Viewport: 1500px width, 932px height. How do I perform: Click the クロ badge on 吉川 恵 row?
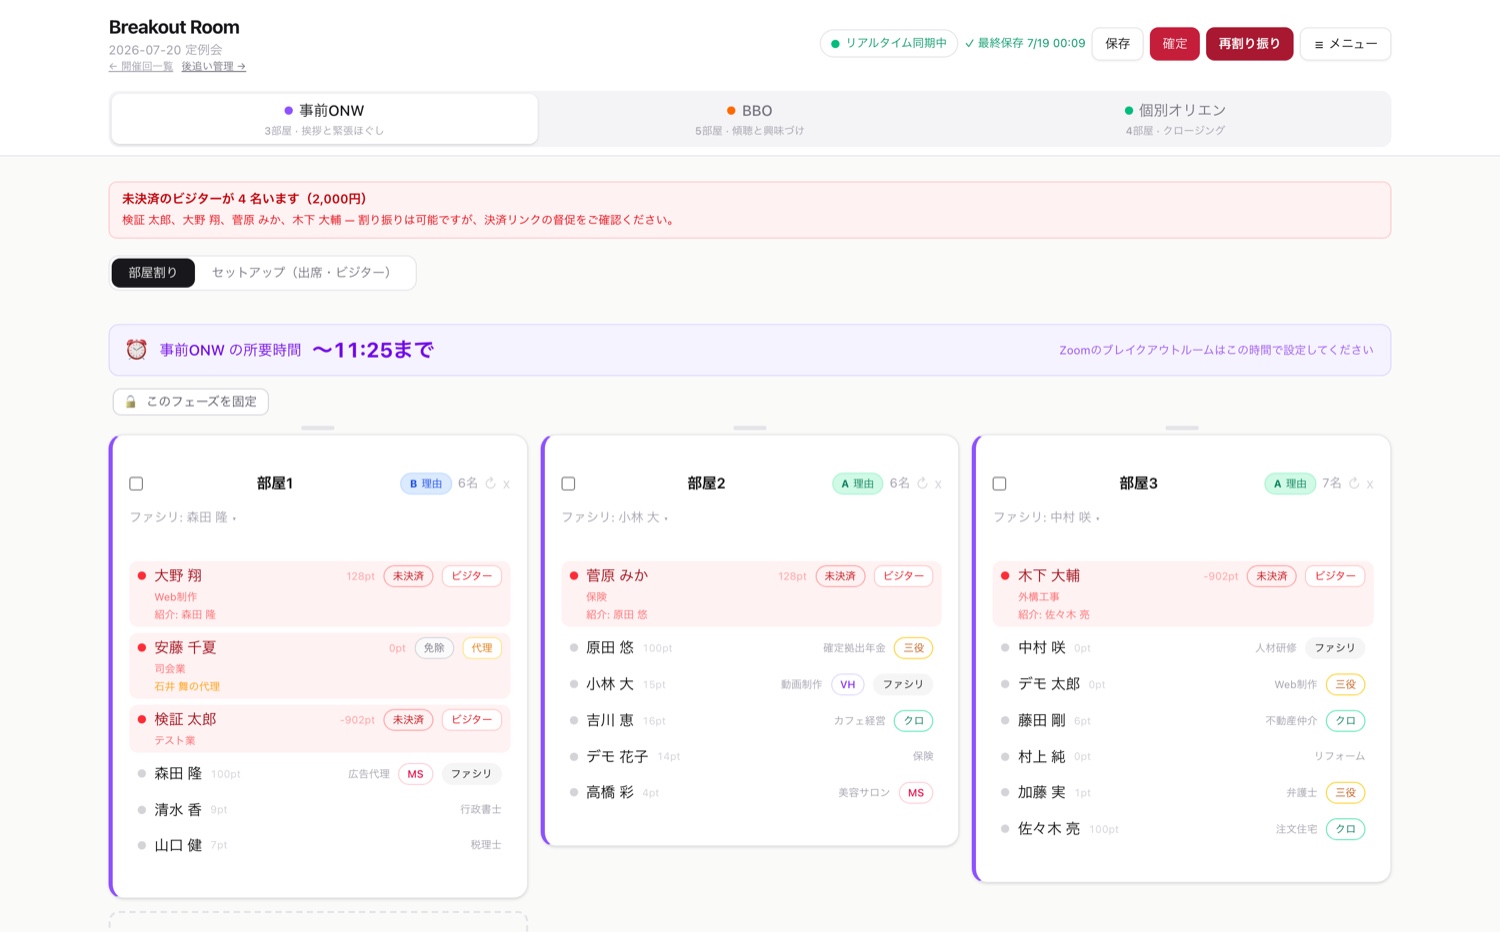coord(914,720)
